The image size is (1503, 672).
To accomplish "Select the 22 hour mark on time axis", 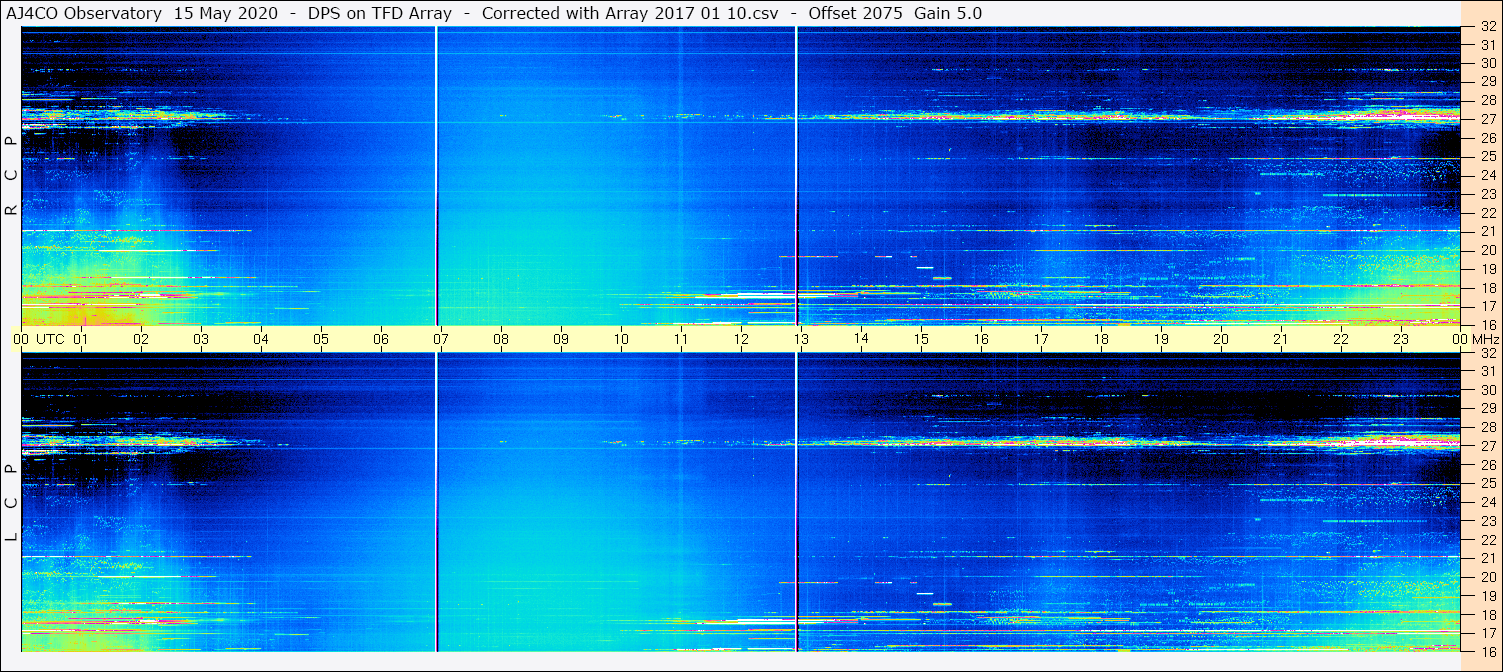I will (x=1341, y=339).
